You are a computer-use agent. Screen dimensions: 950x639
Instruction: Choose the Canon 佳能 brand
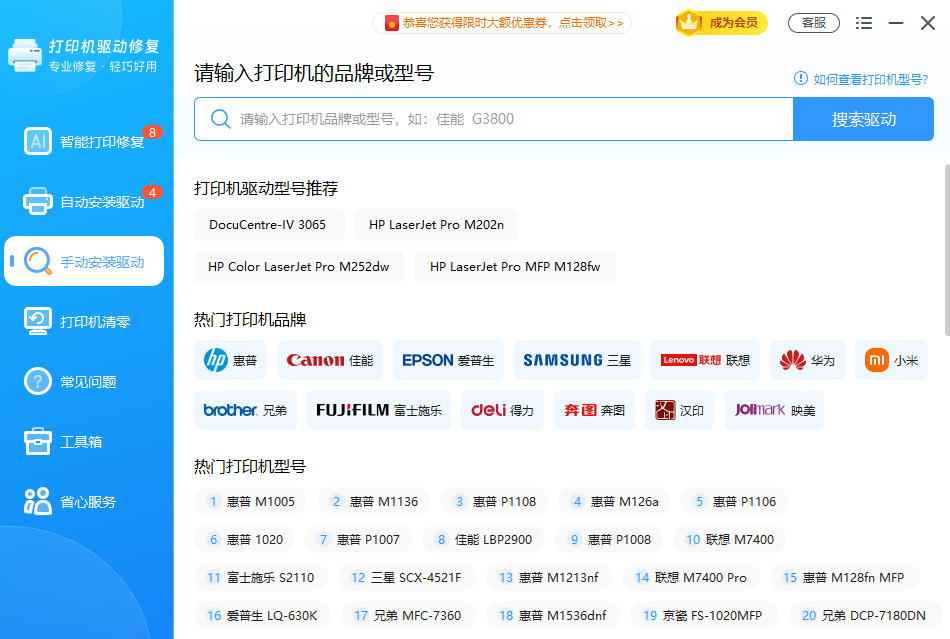(x=329, y=360)
